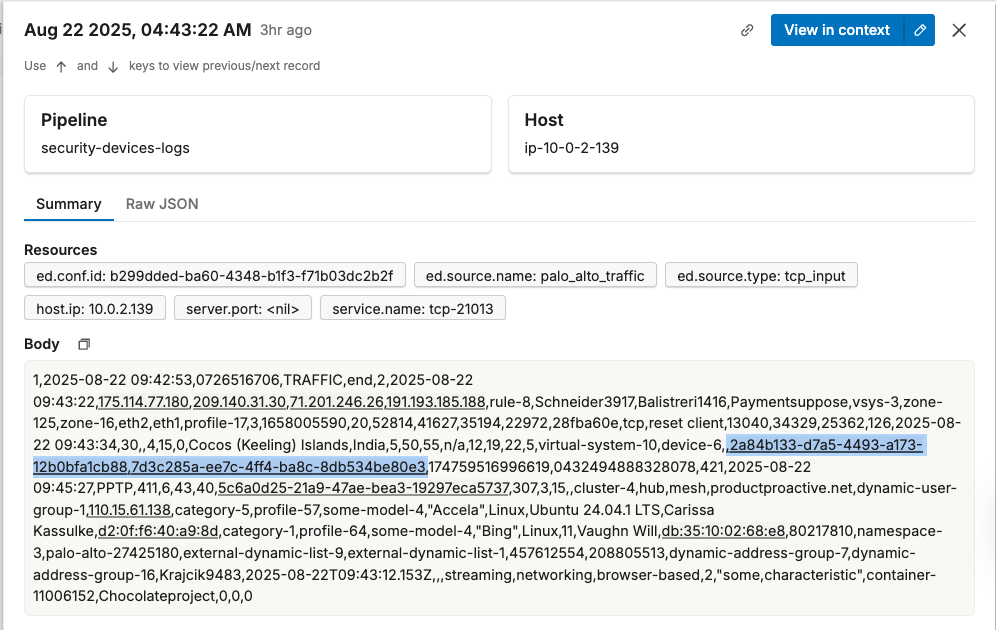Click the underlined IP 175.114.77.180
Image resolution: width=996 pixels, height=630 pixels.
point(143,402)
